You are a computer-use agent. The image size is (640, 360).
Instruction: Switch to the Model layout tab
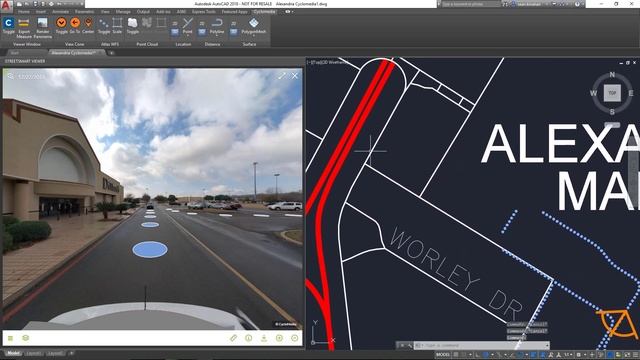coord(13,353)
